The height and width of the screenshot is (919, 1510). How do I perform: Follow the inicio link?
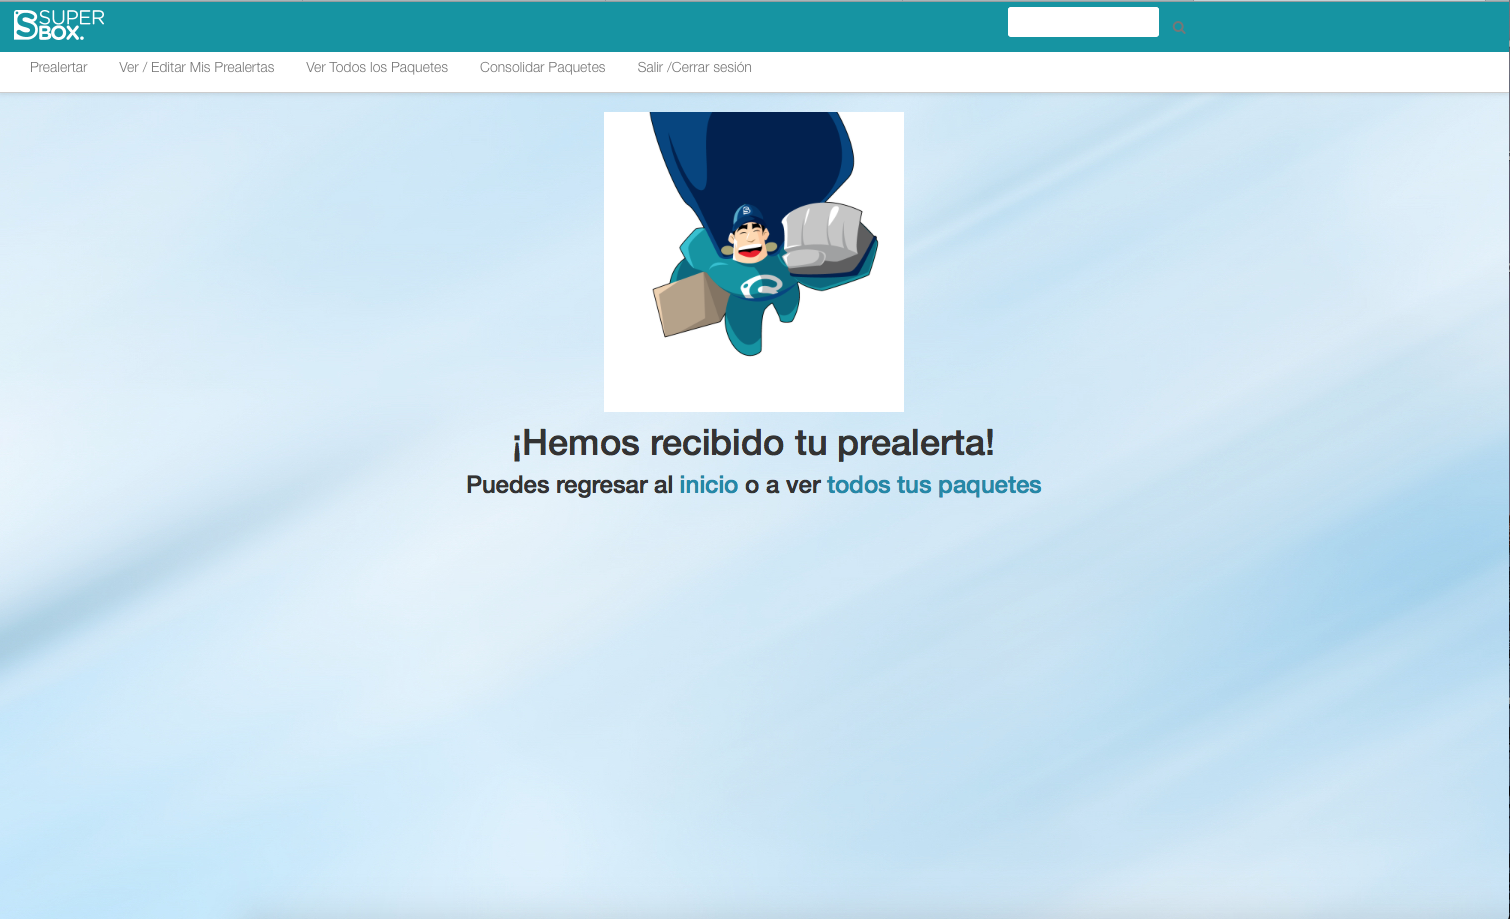tap(709, 485)
